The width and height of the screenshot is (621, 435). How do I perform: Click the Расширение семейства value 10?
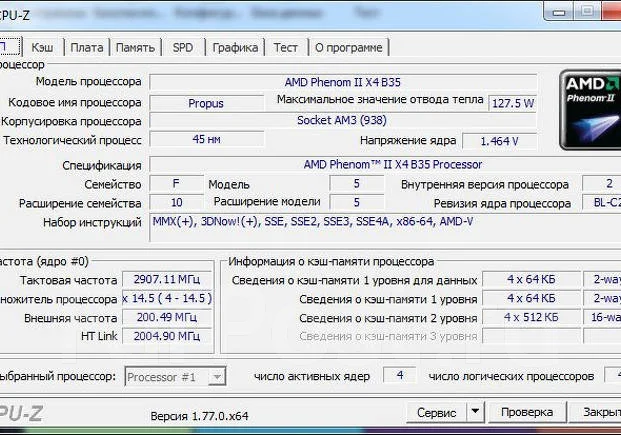(x=177, y=202)
